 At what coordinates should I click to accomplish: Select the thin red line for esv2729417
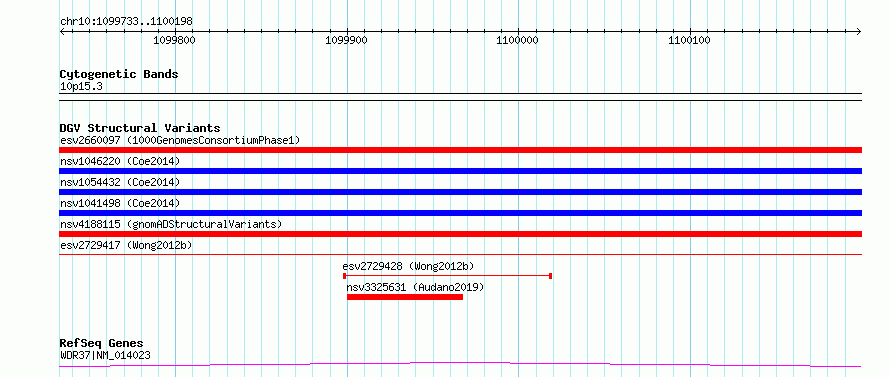coord(461,254)
